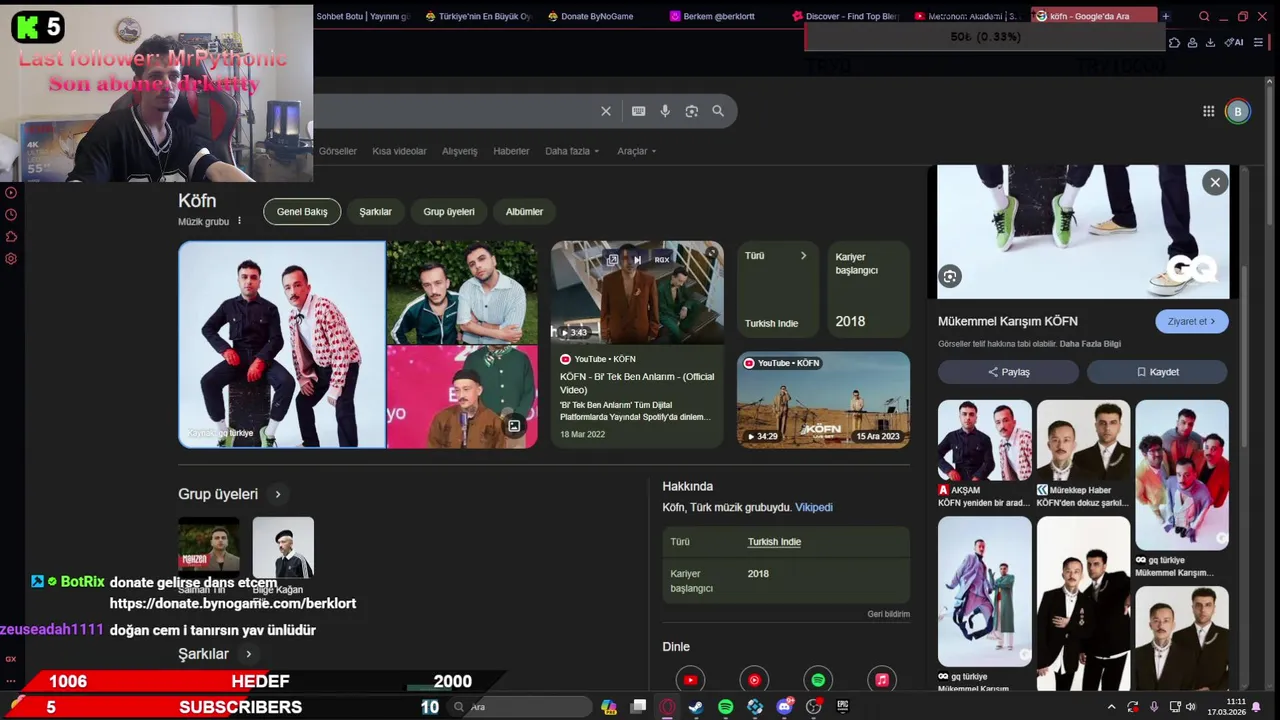Image resolution: width=1280 pixels, height=720 pixels.
Task: Open browser easy setup menu icon
Action: 1258,42
